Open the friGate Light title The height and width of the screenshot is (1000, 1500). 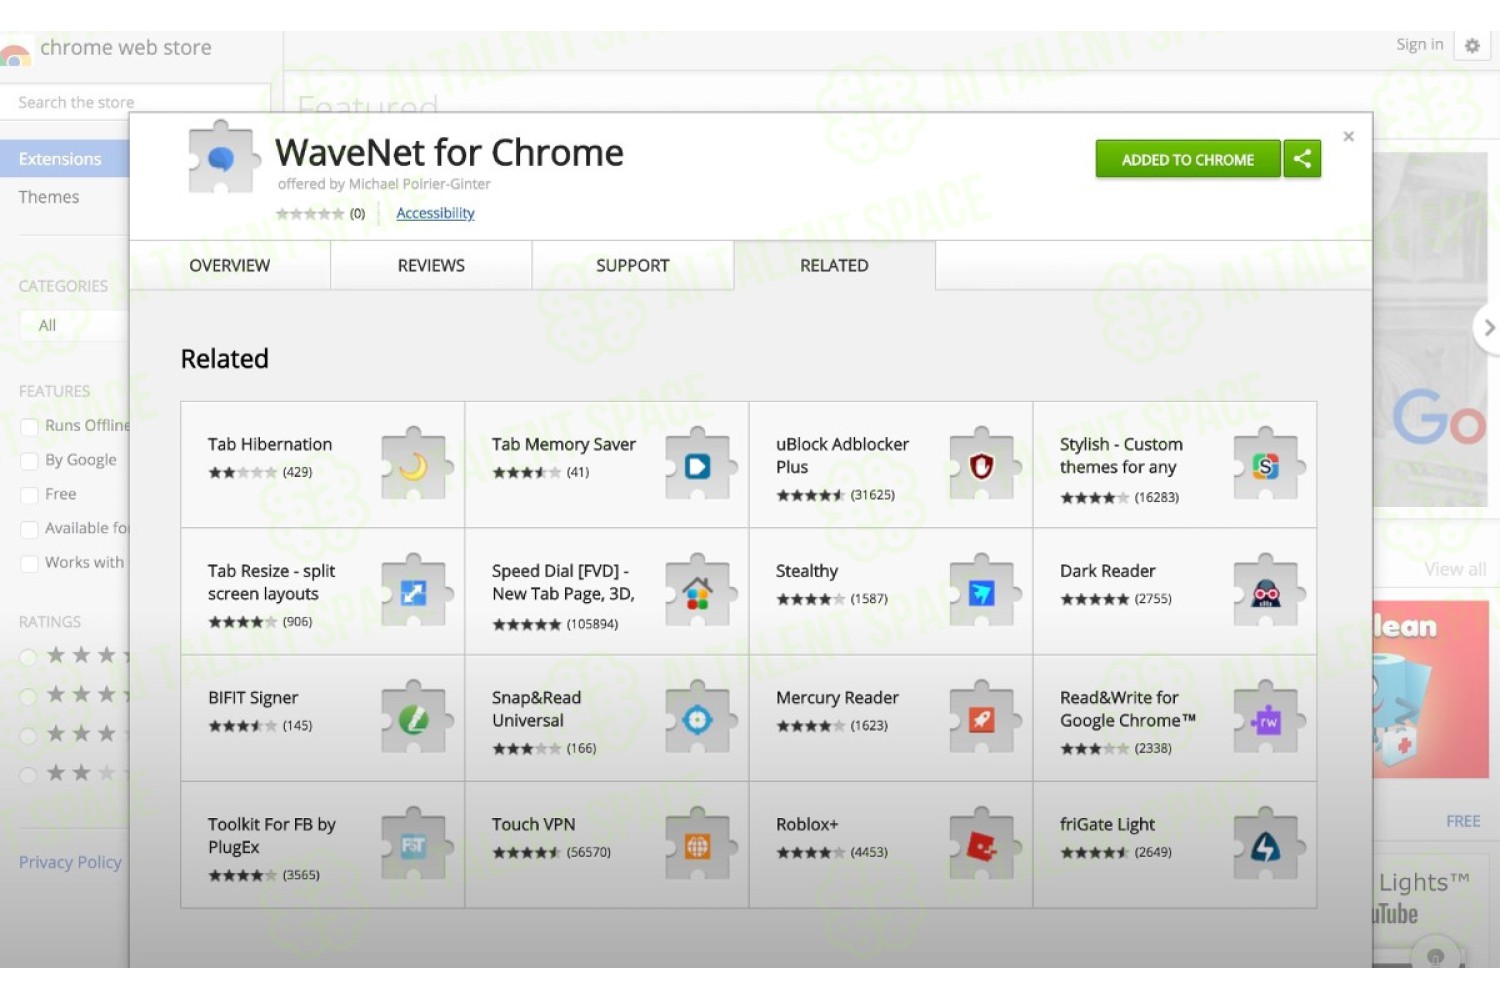1107,824
